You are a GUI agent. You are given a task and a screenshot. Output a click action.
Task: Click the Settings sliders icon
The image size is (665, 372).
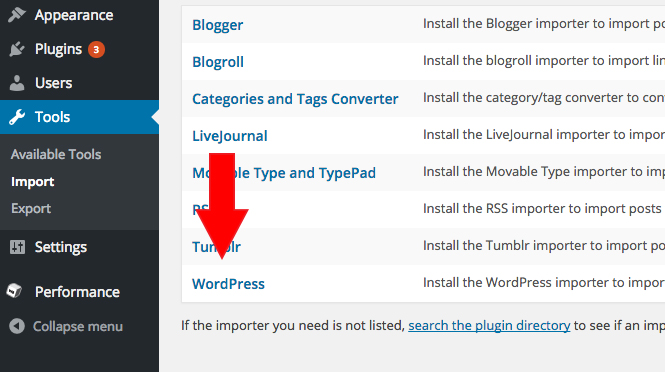[x=17, y=247]
